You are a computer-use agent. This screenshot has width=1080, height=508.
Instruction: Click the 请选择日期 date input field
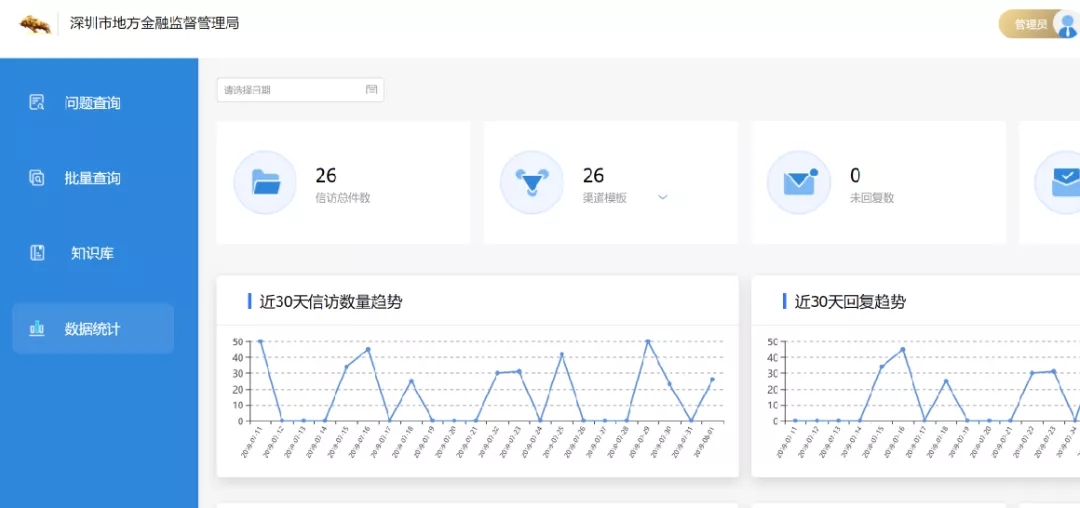click(300, 89)
